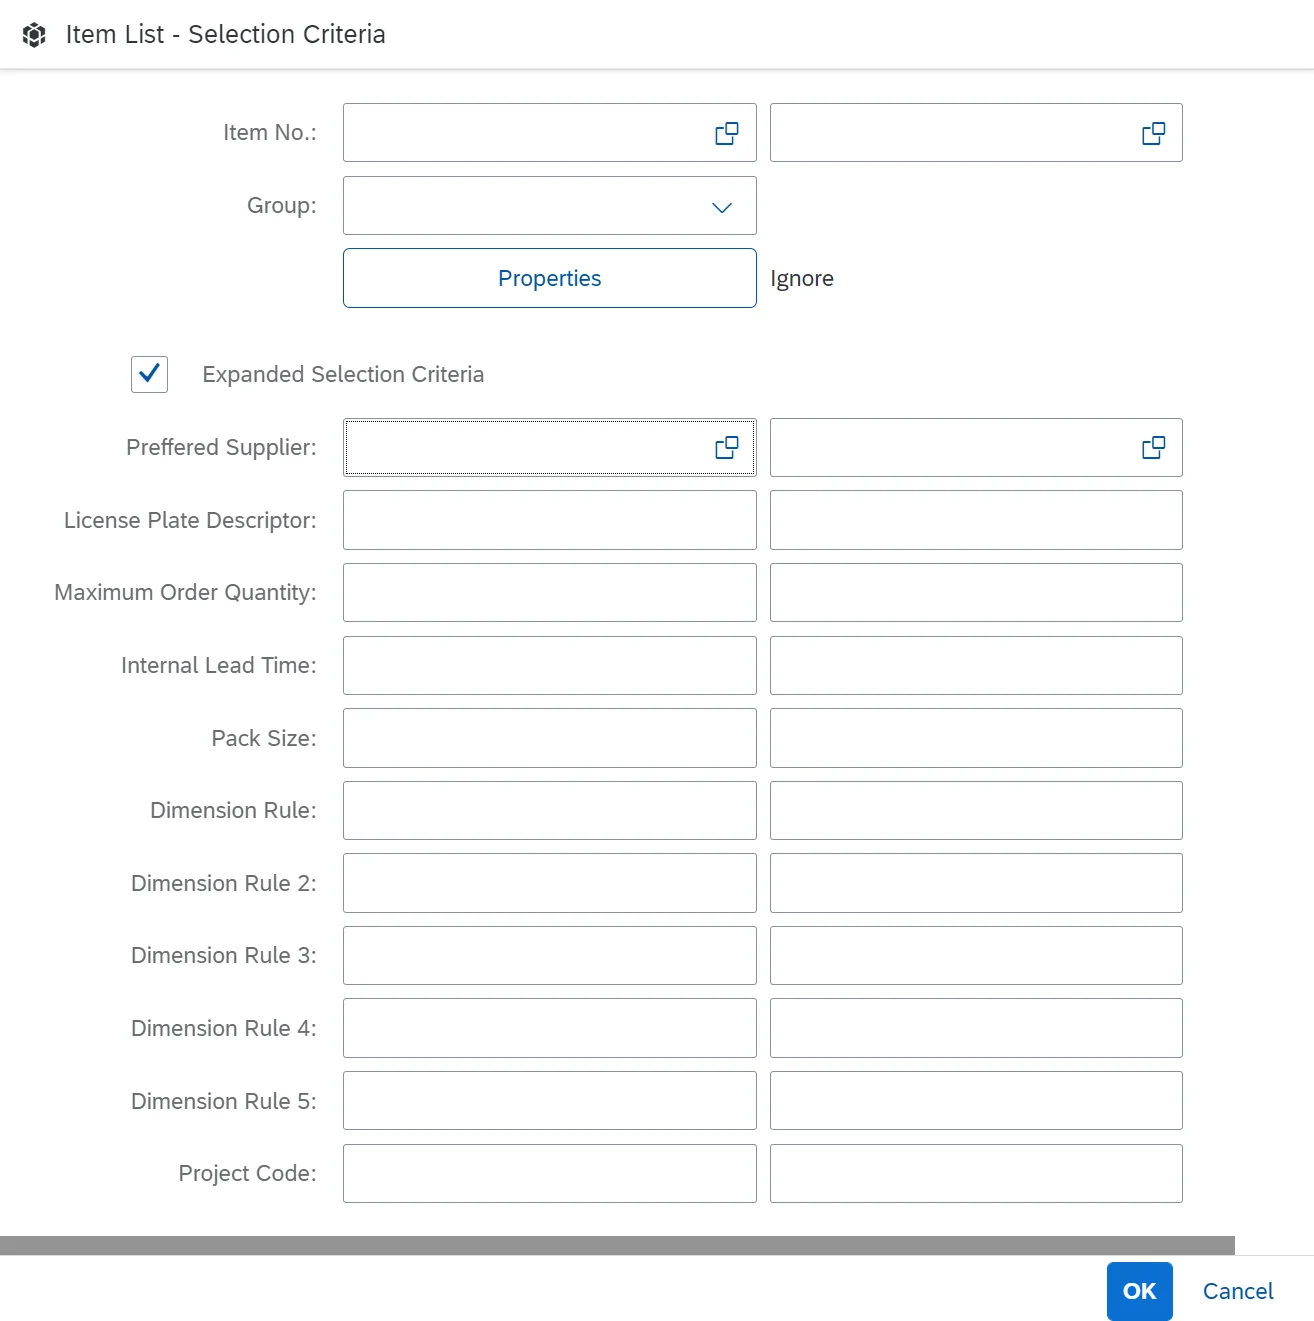
Task: Click the first Project Code field
Action: coord(549,1173)
